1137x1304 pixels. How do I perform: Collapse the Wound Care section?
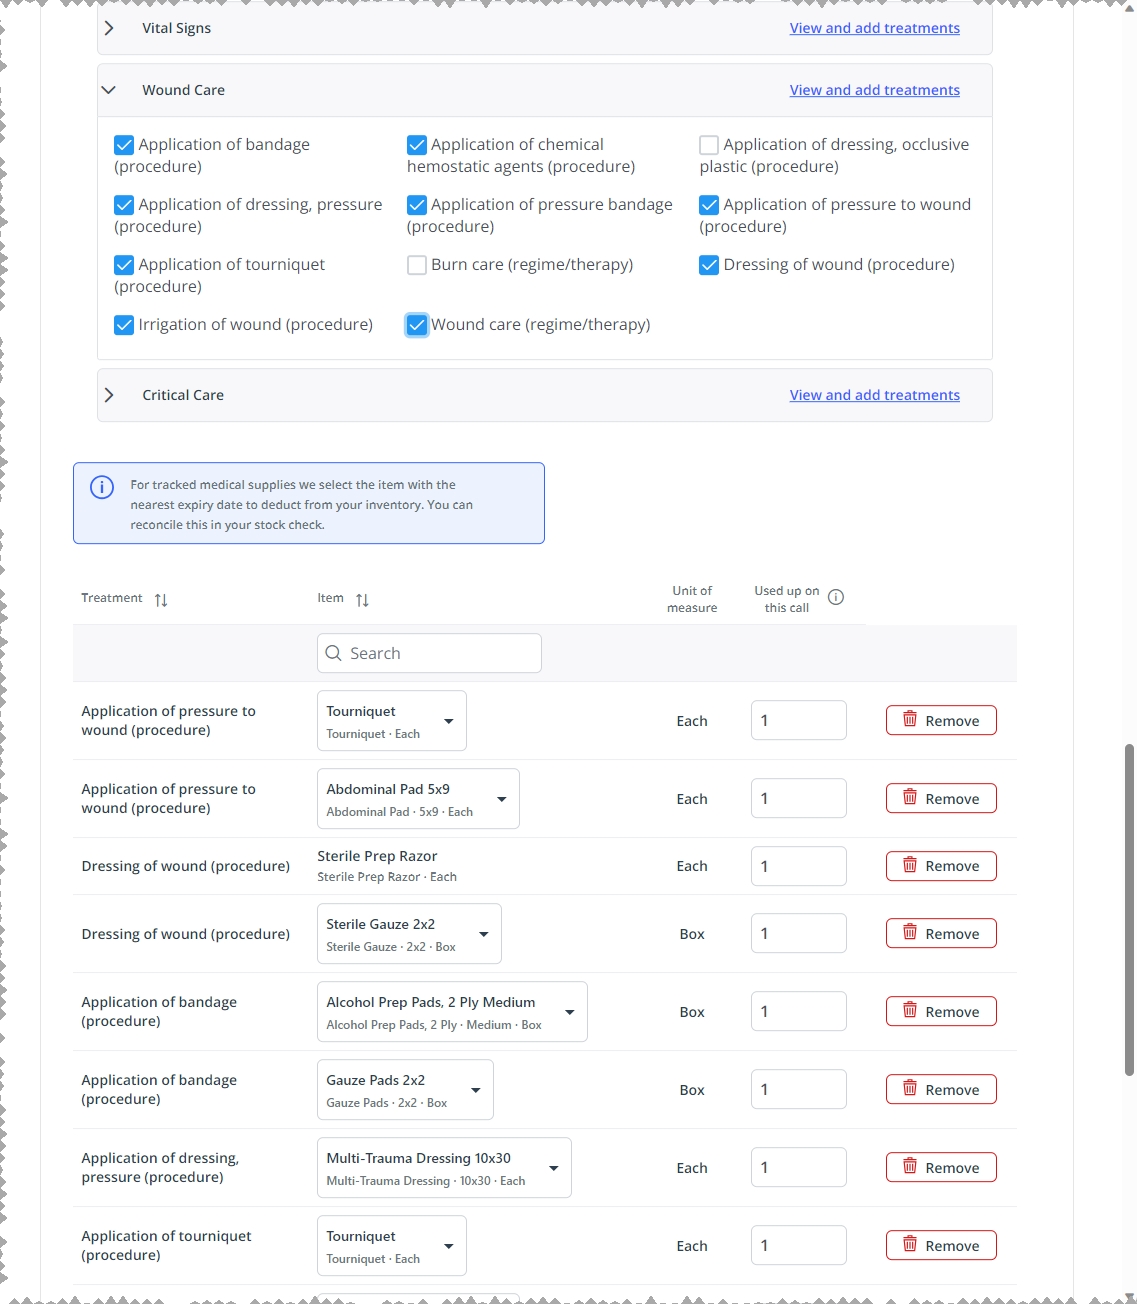109,90
